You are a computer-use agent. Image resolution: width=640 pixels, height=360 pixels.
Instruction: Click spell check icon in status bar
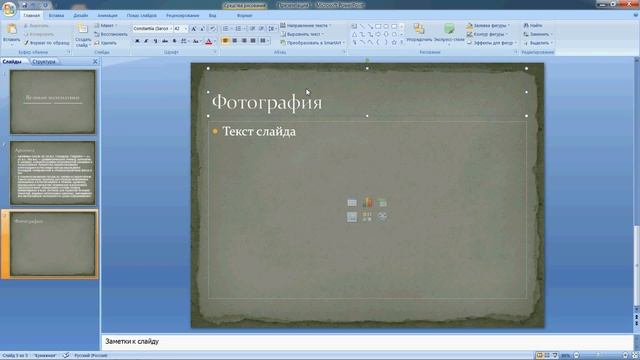[x=66, y=356]
